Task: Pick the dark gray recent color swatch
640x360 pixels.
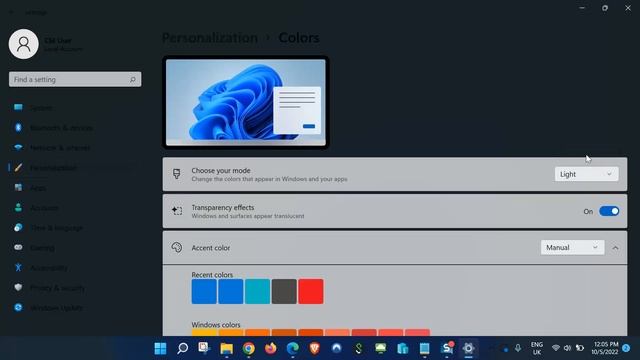Action: 284,291
